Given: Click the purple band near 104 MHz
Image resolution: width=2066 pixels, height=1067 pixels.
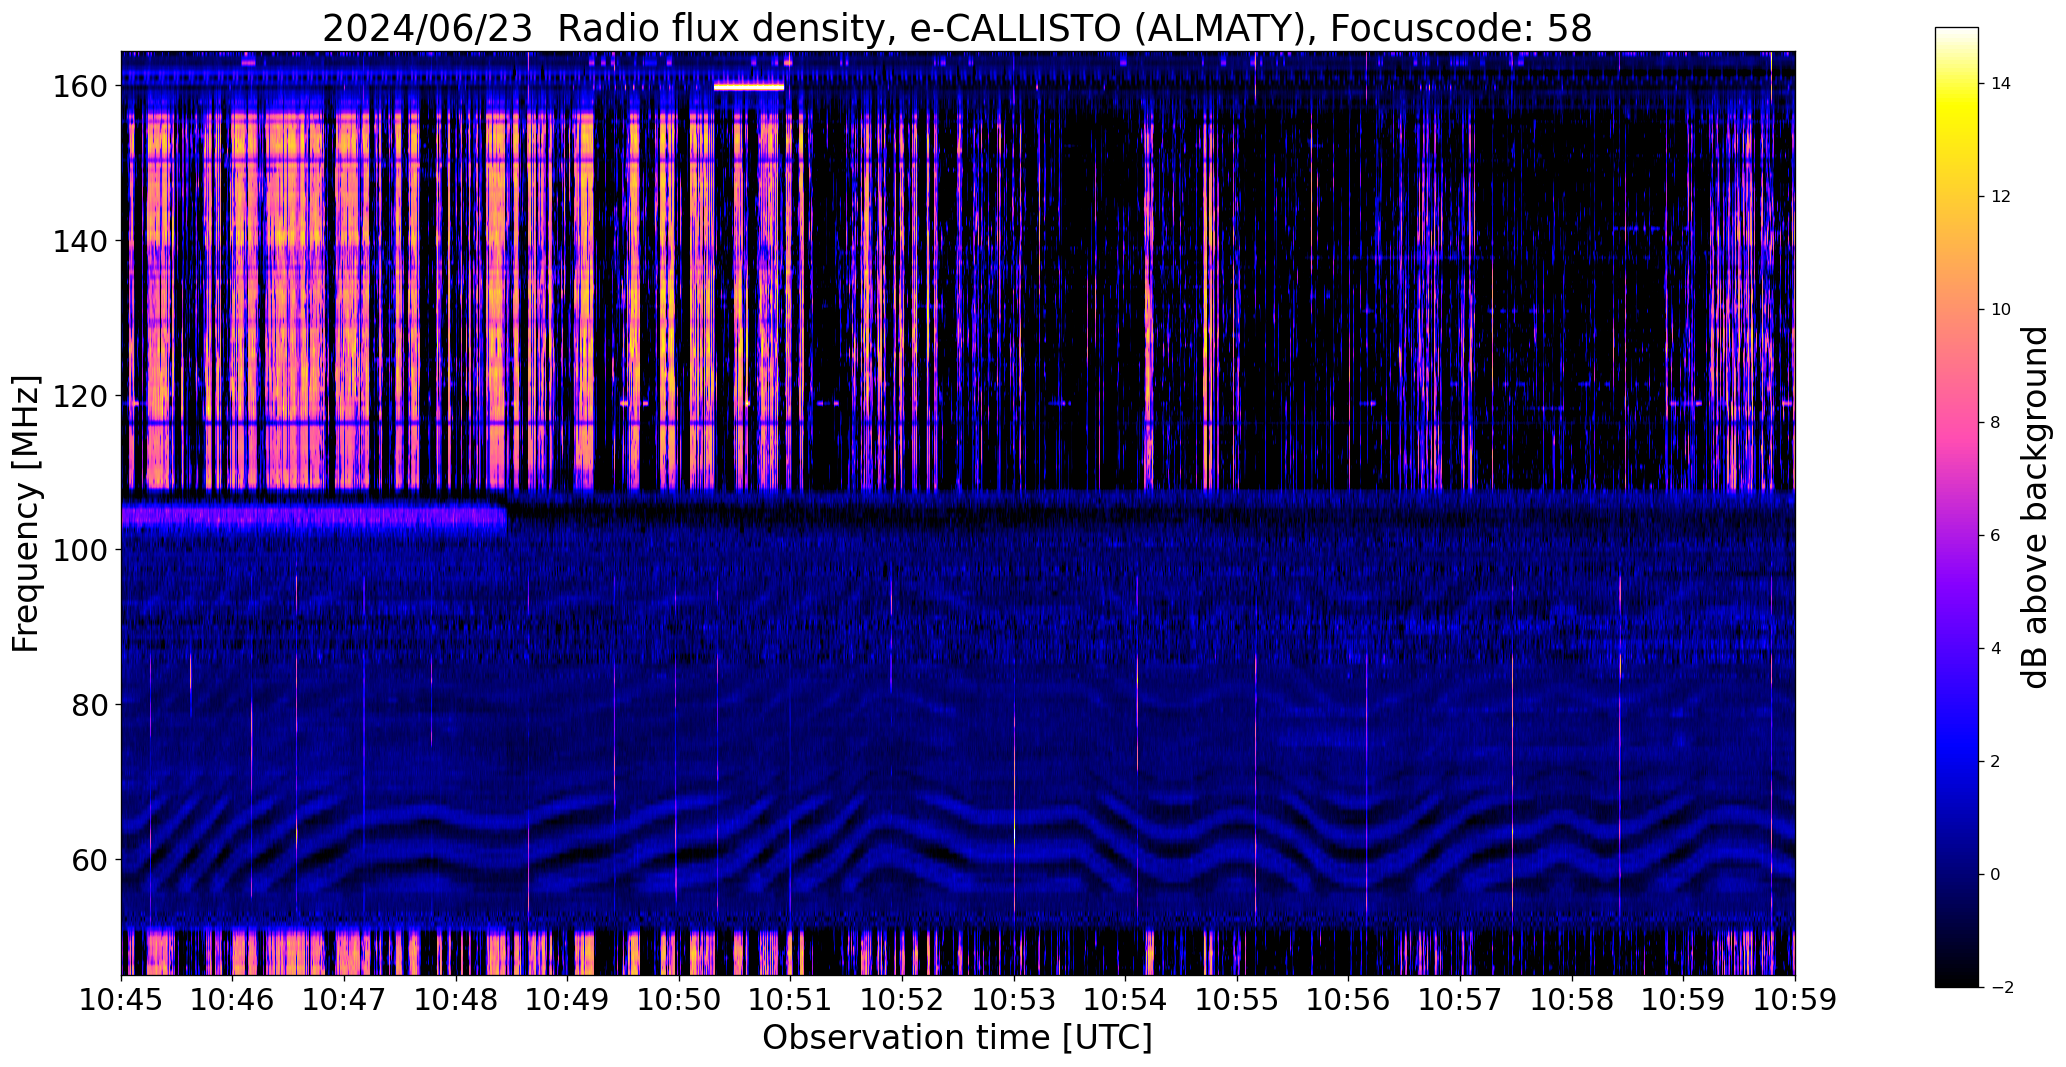Looking at the screenshot, I should (314, 516).
